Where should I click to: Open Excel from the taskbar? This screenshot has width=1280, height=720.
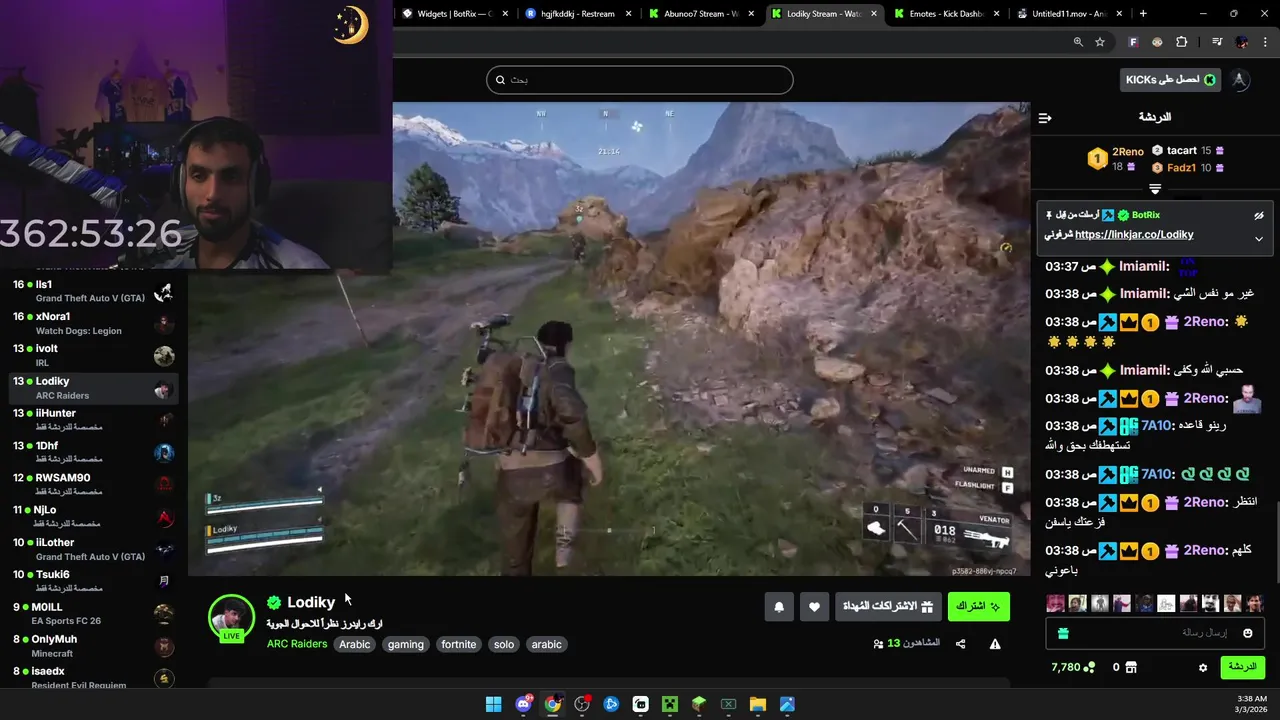pos(729,704)
